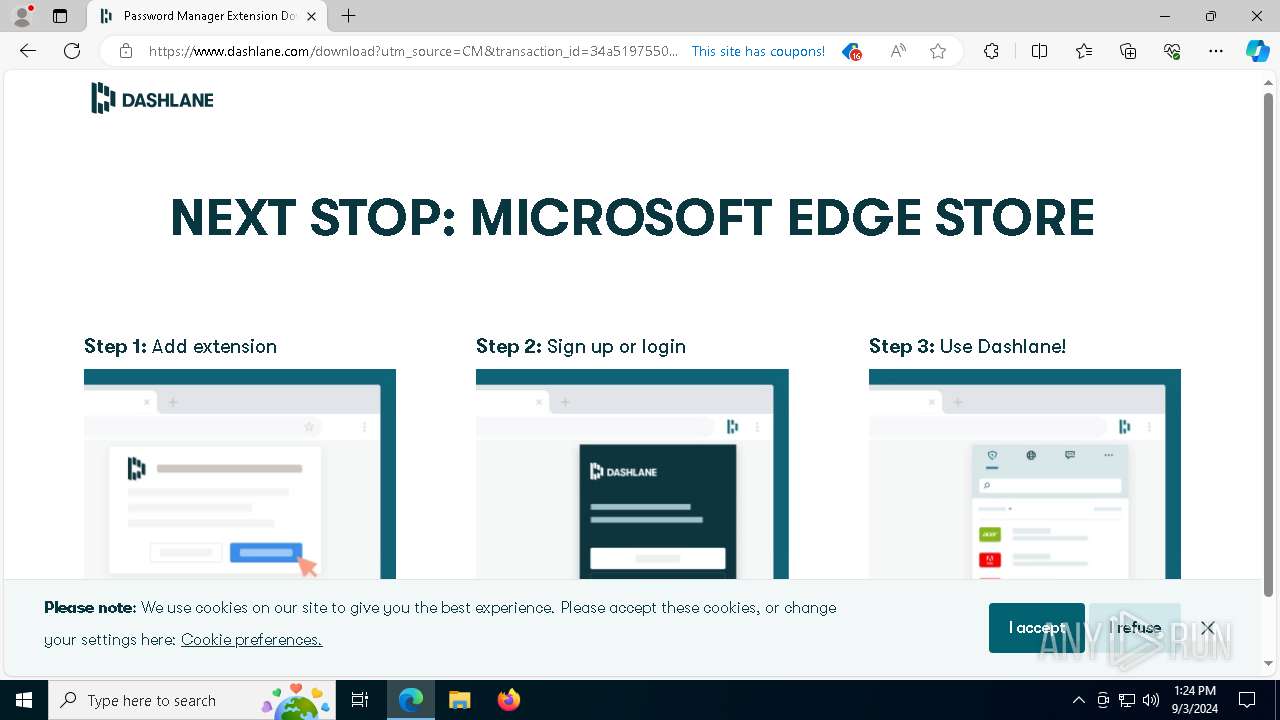Open the shopping coupons tag icon

click(x=851, y=51)
